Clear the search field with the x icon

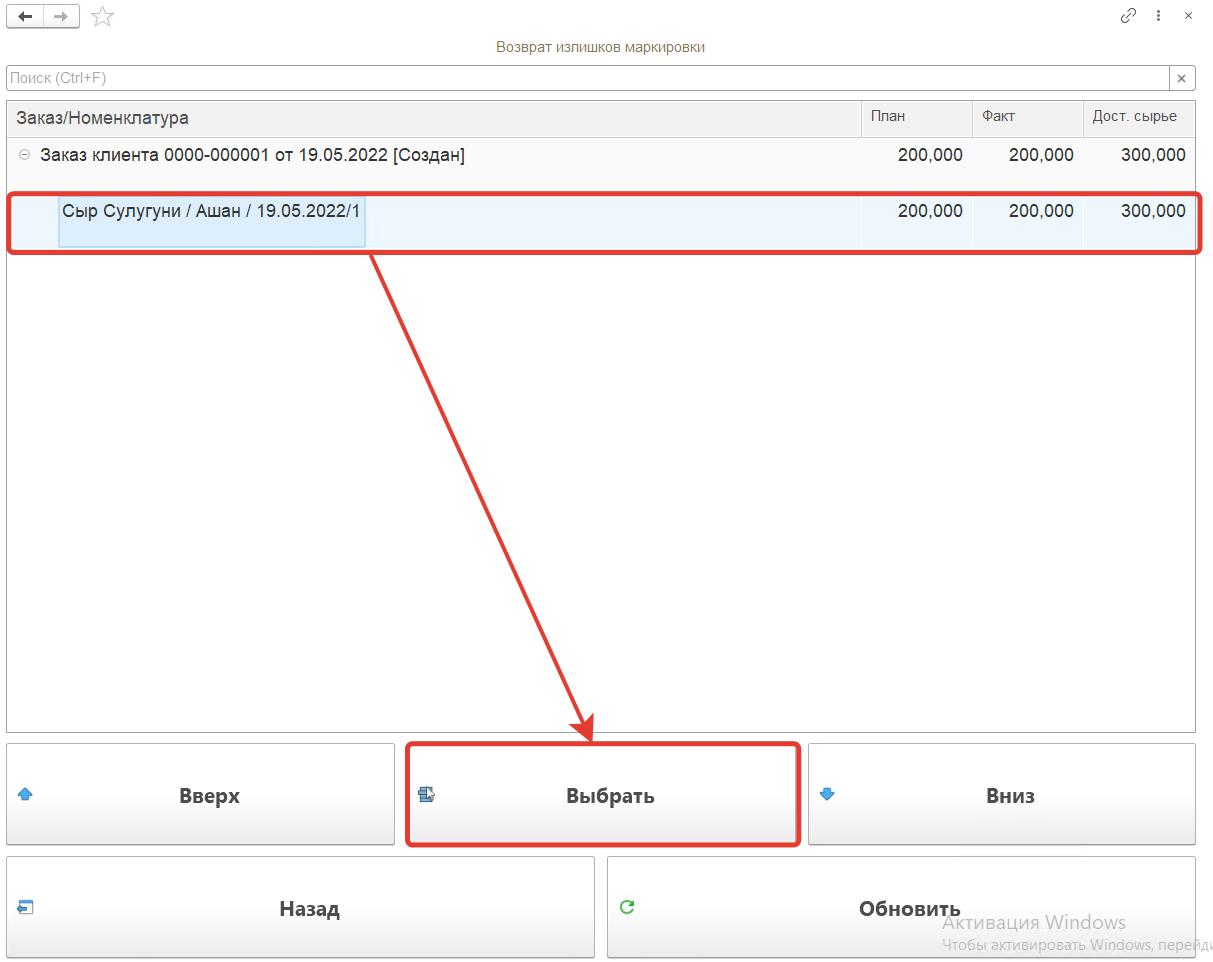click(1181, 78)
